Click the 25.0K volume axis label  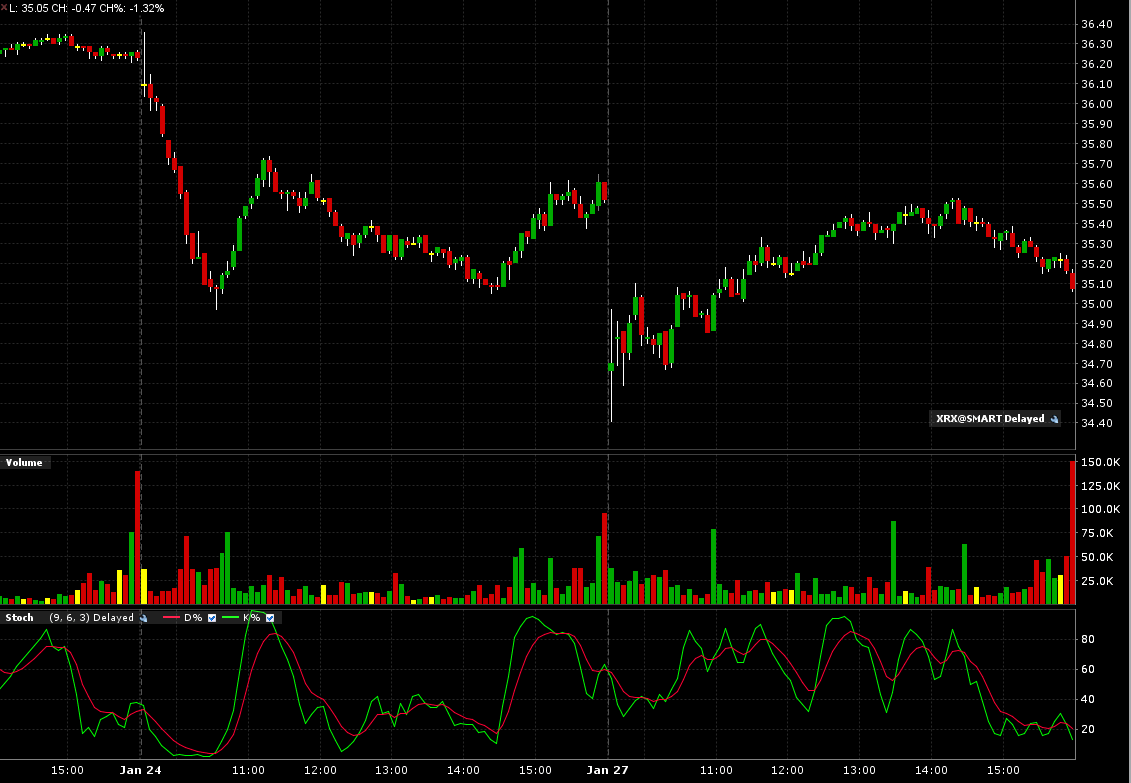1099,581
